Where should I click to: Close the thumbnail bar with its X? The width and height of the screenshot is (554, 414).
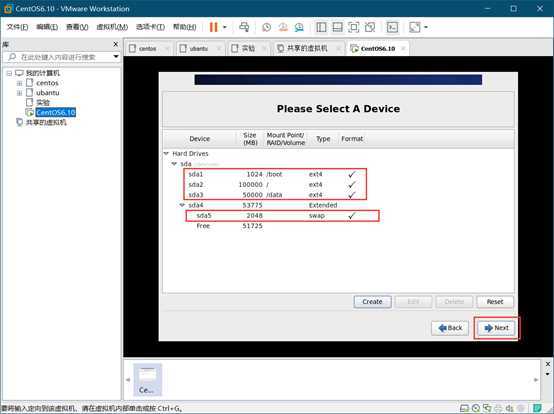coord(548,364)
